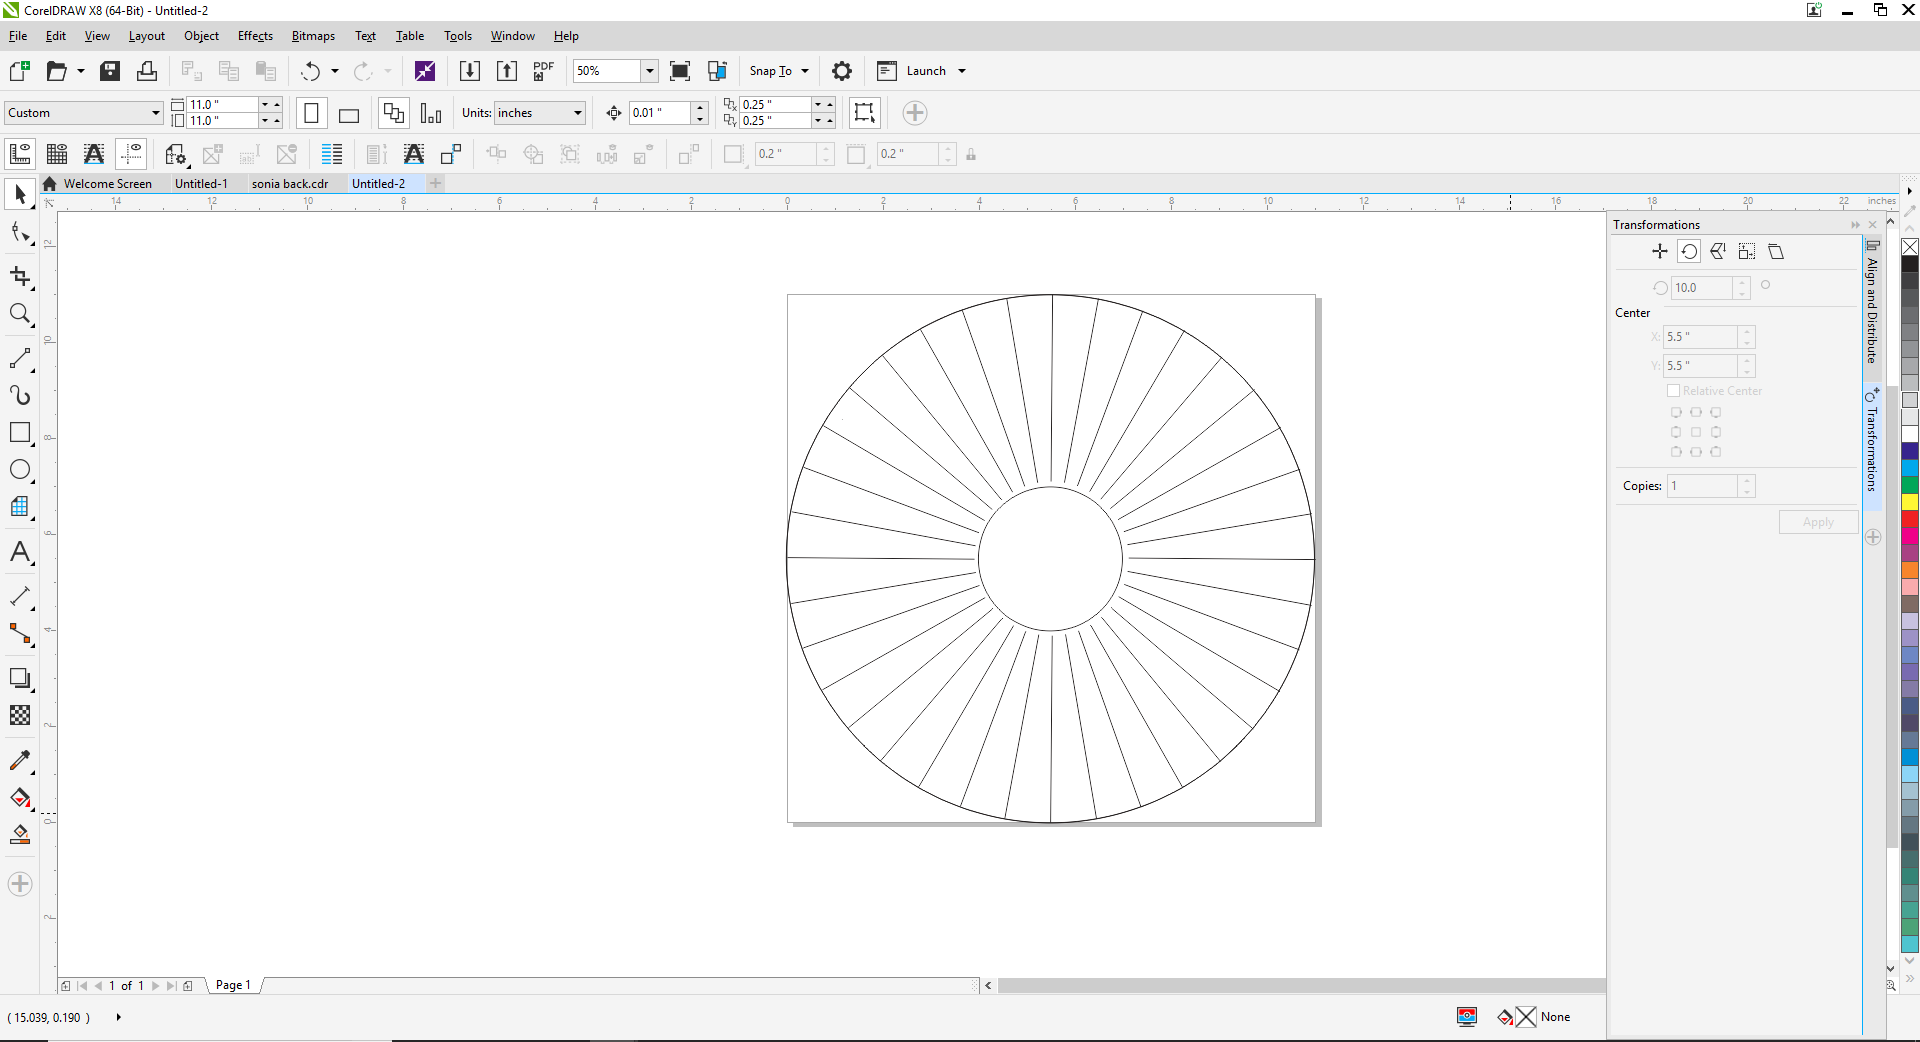Click the Apply button
This screenshot has height=1042, width=1920.
(x=1818, y=522)
